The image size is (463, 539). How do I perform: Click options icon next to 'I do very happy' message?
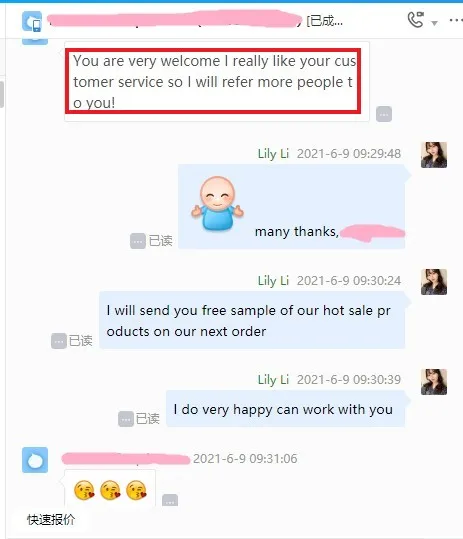126,419
